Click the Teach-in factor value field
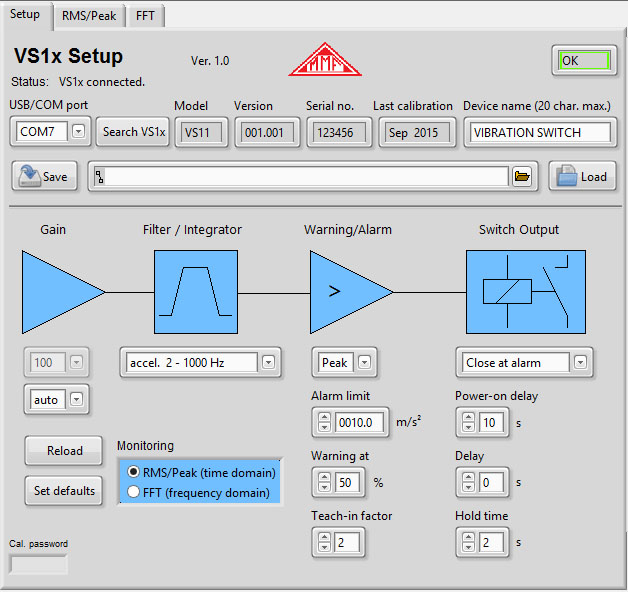This screenshot has width=628, height=592. click(x=347, y=542)
